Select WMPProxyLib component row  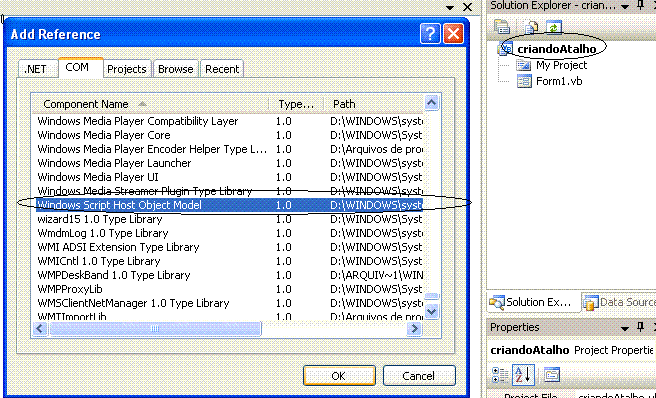coord(229,289)
